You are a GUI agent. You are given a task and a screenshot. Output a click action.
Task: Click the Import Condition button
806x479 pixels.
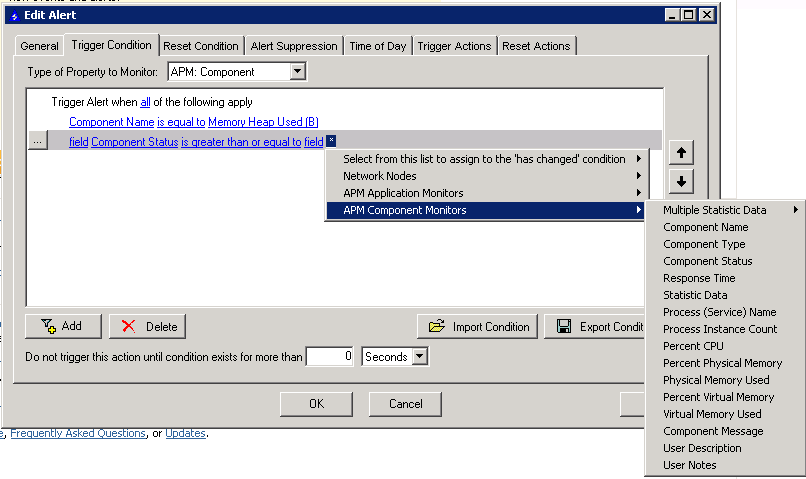pyautogui.click(x=477, y=326)
